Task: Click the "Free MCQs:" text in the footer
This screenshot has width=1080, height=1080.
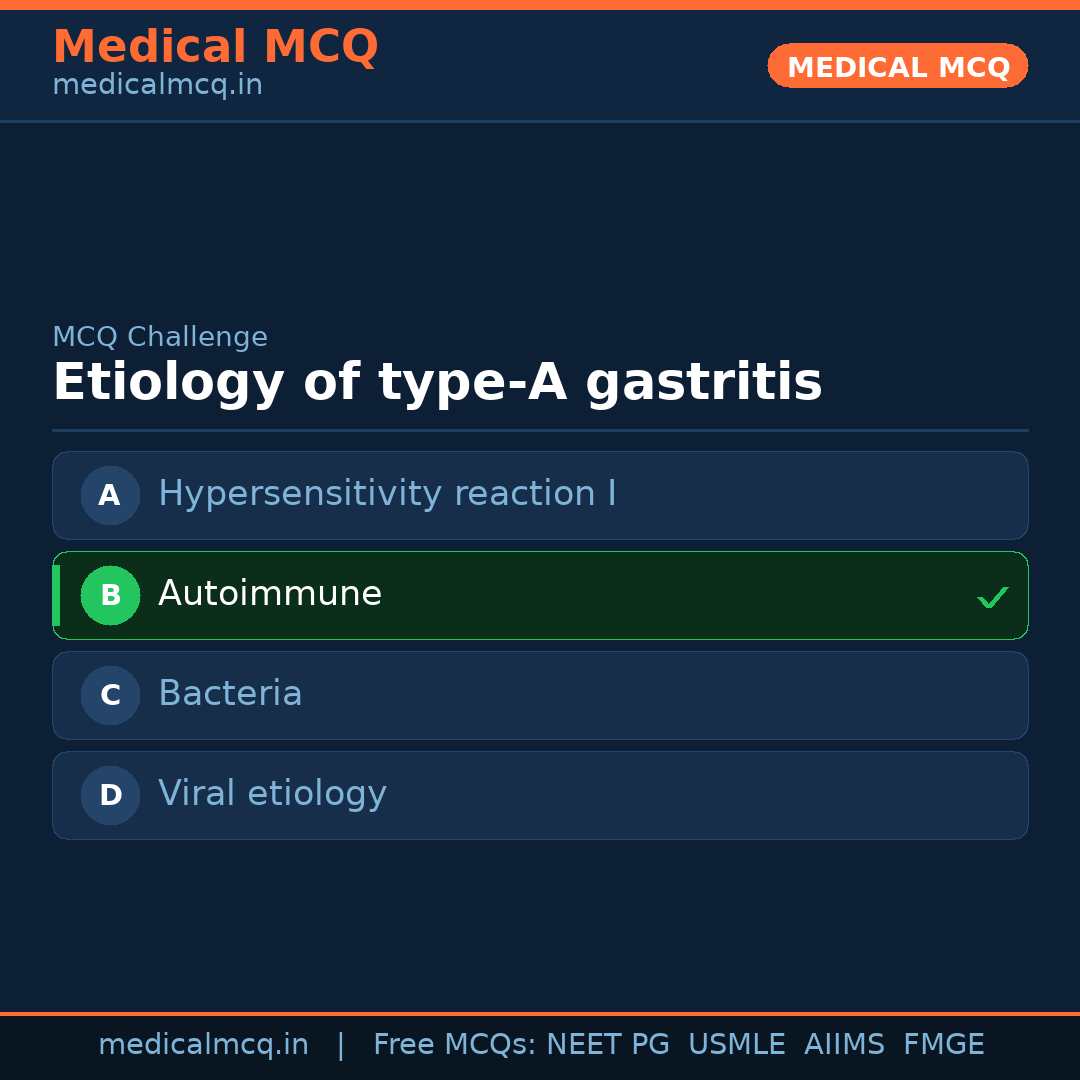Action: pyautogui.click(x=455, y=1045)
